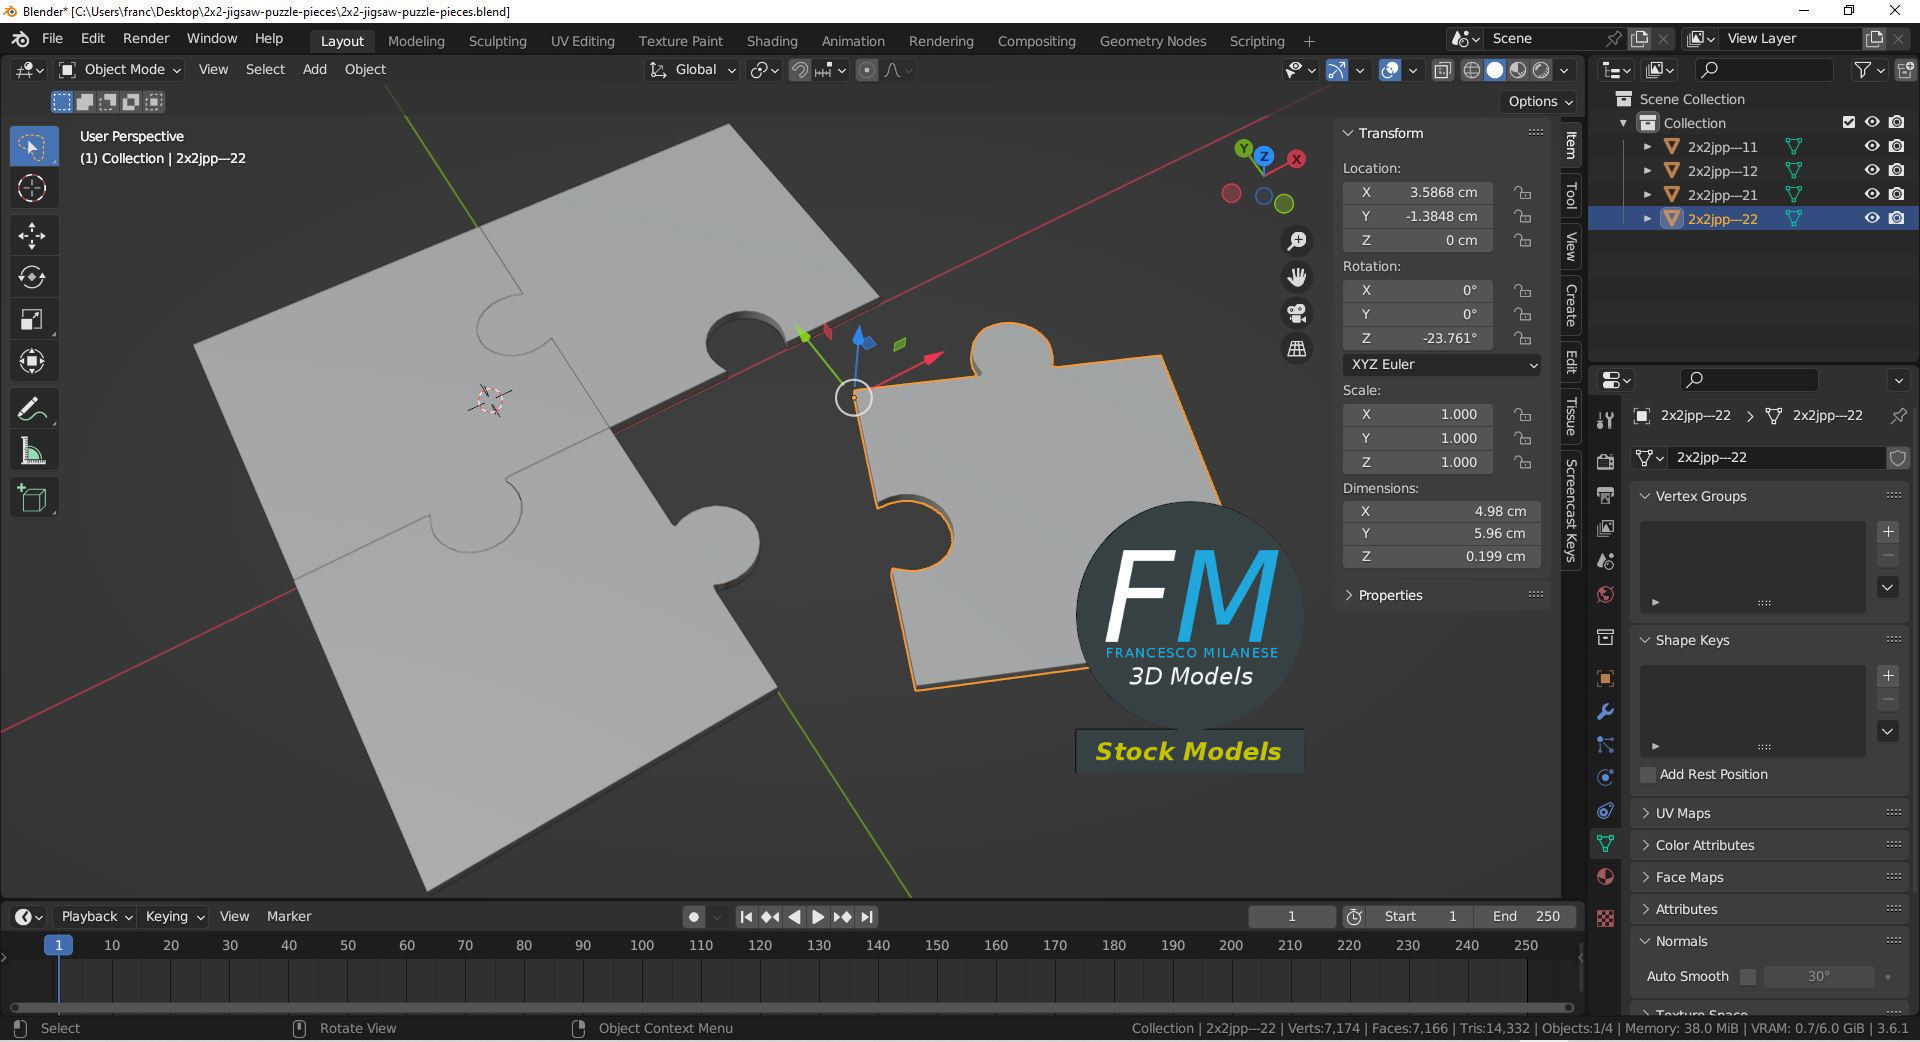Toggle Location X lock icon

tap(1522, 192)
